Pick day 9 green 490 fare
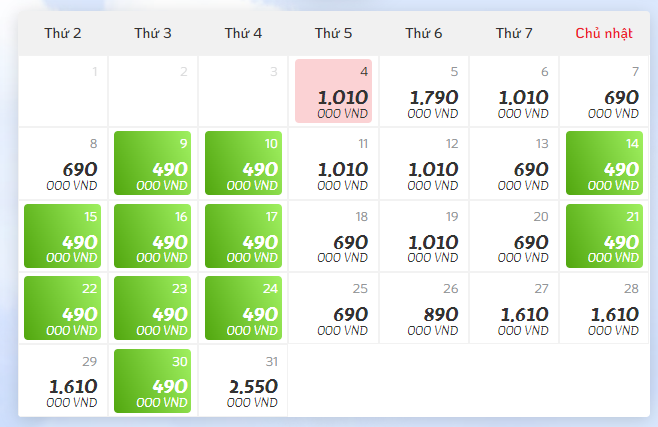This screenshot has height=427, width=658. click(153, 163)
